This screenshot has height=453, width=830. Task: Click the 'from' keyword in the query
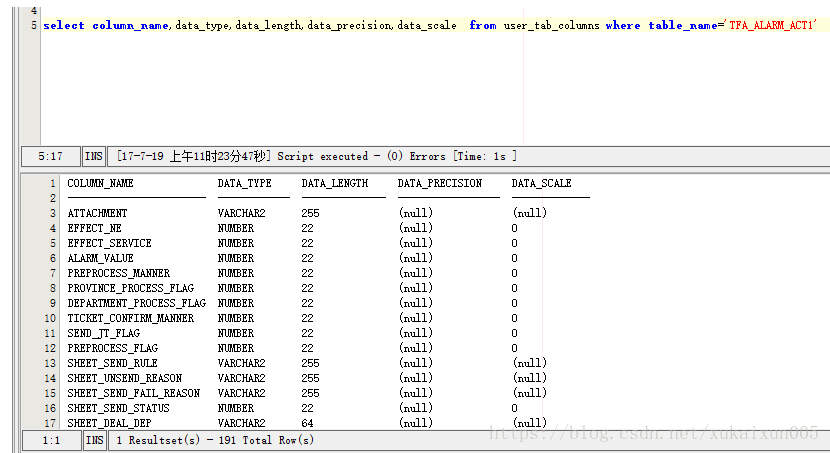coord(483,25)
